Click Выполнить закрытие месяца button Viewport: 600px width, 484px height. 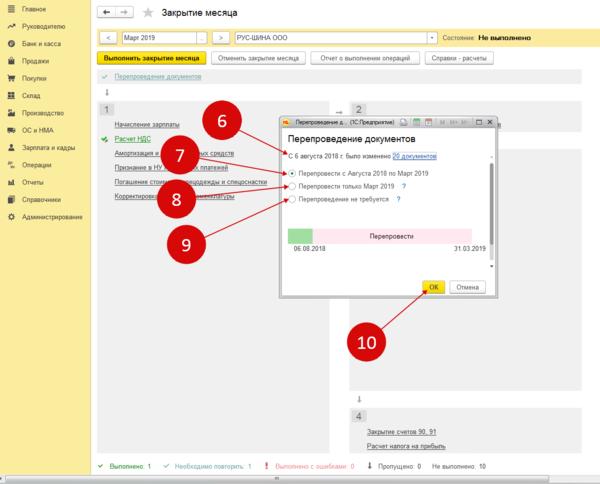[152, 58]
